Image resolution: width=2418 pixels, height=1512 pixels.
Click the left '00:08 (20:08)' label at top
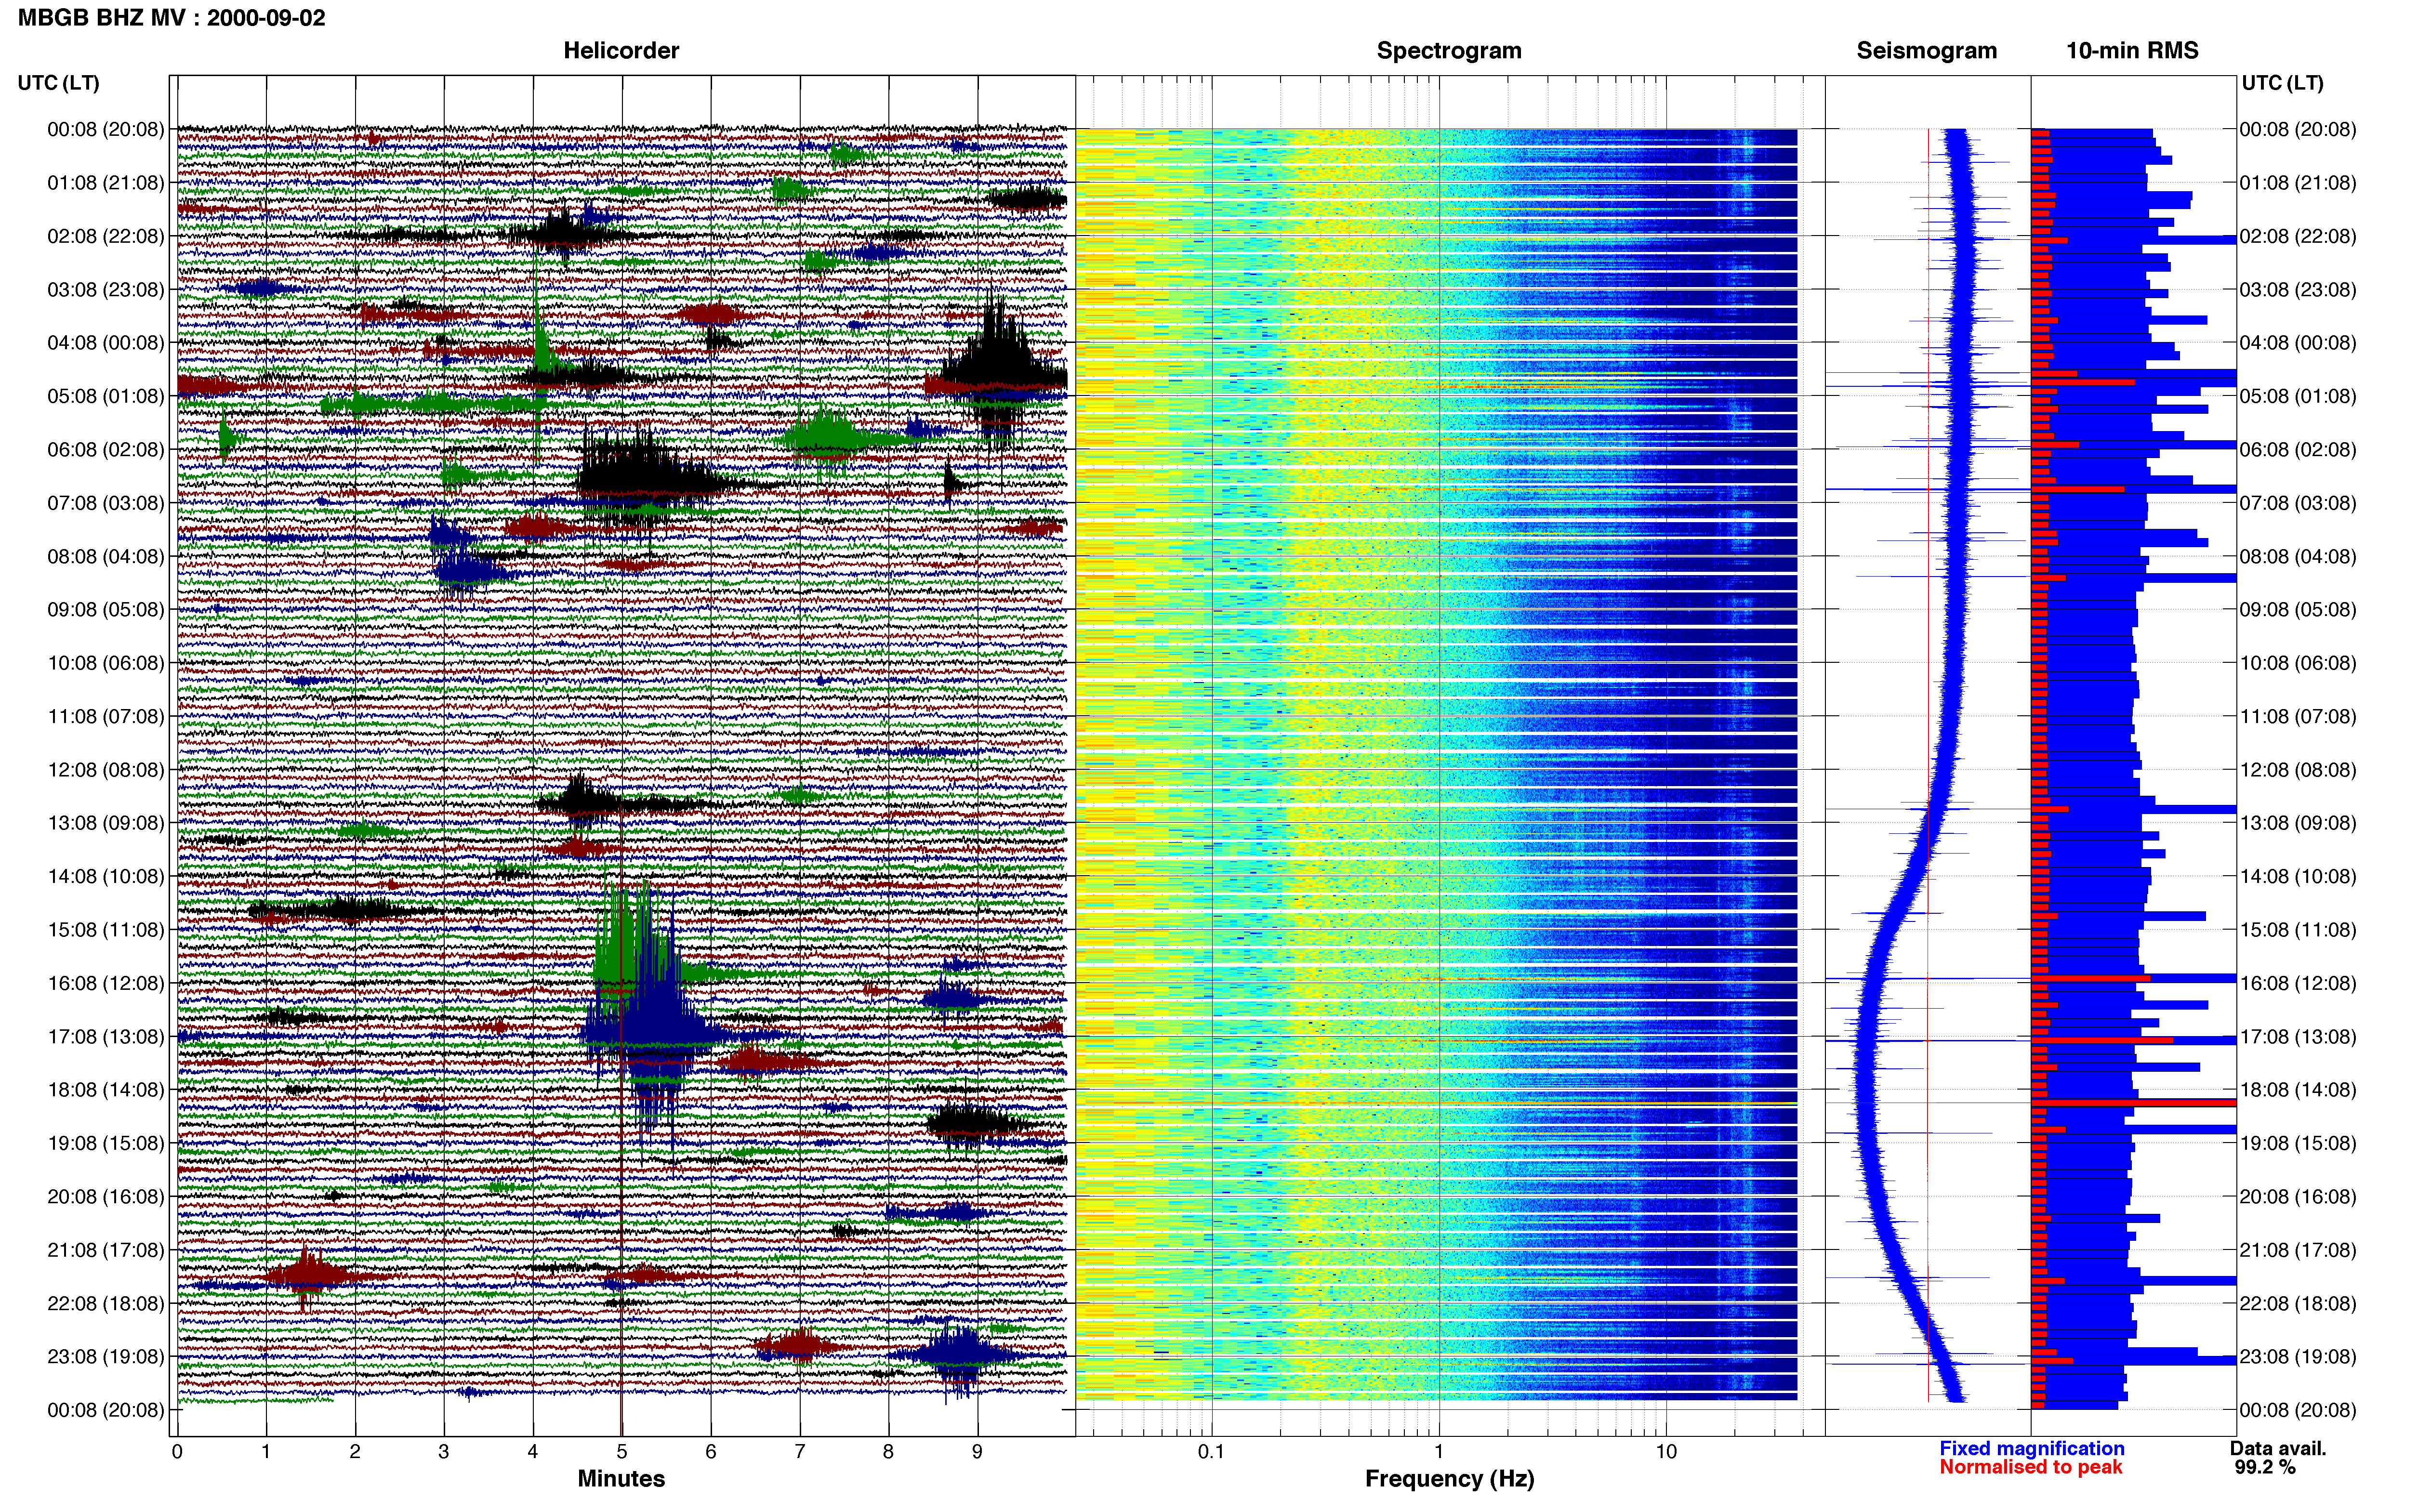click(x=105, y=129)
